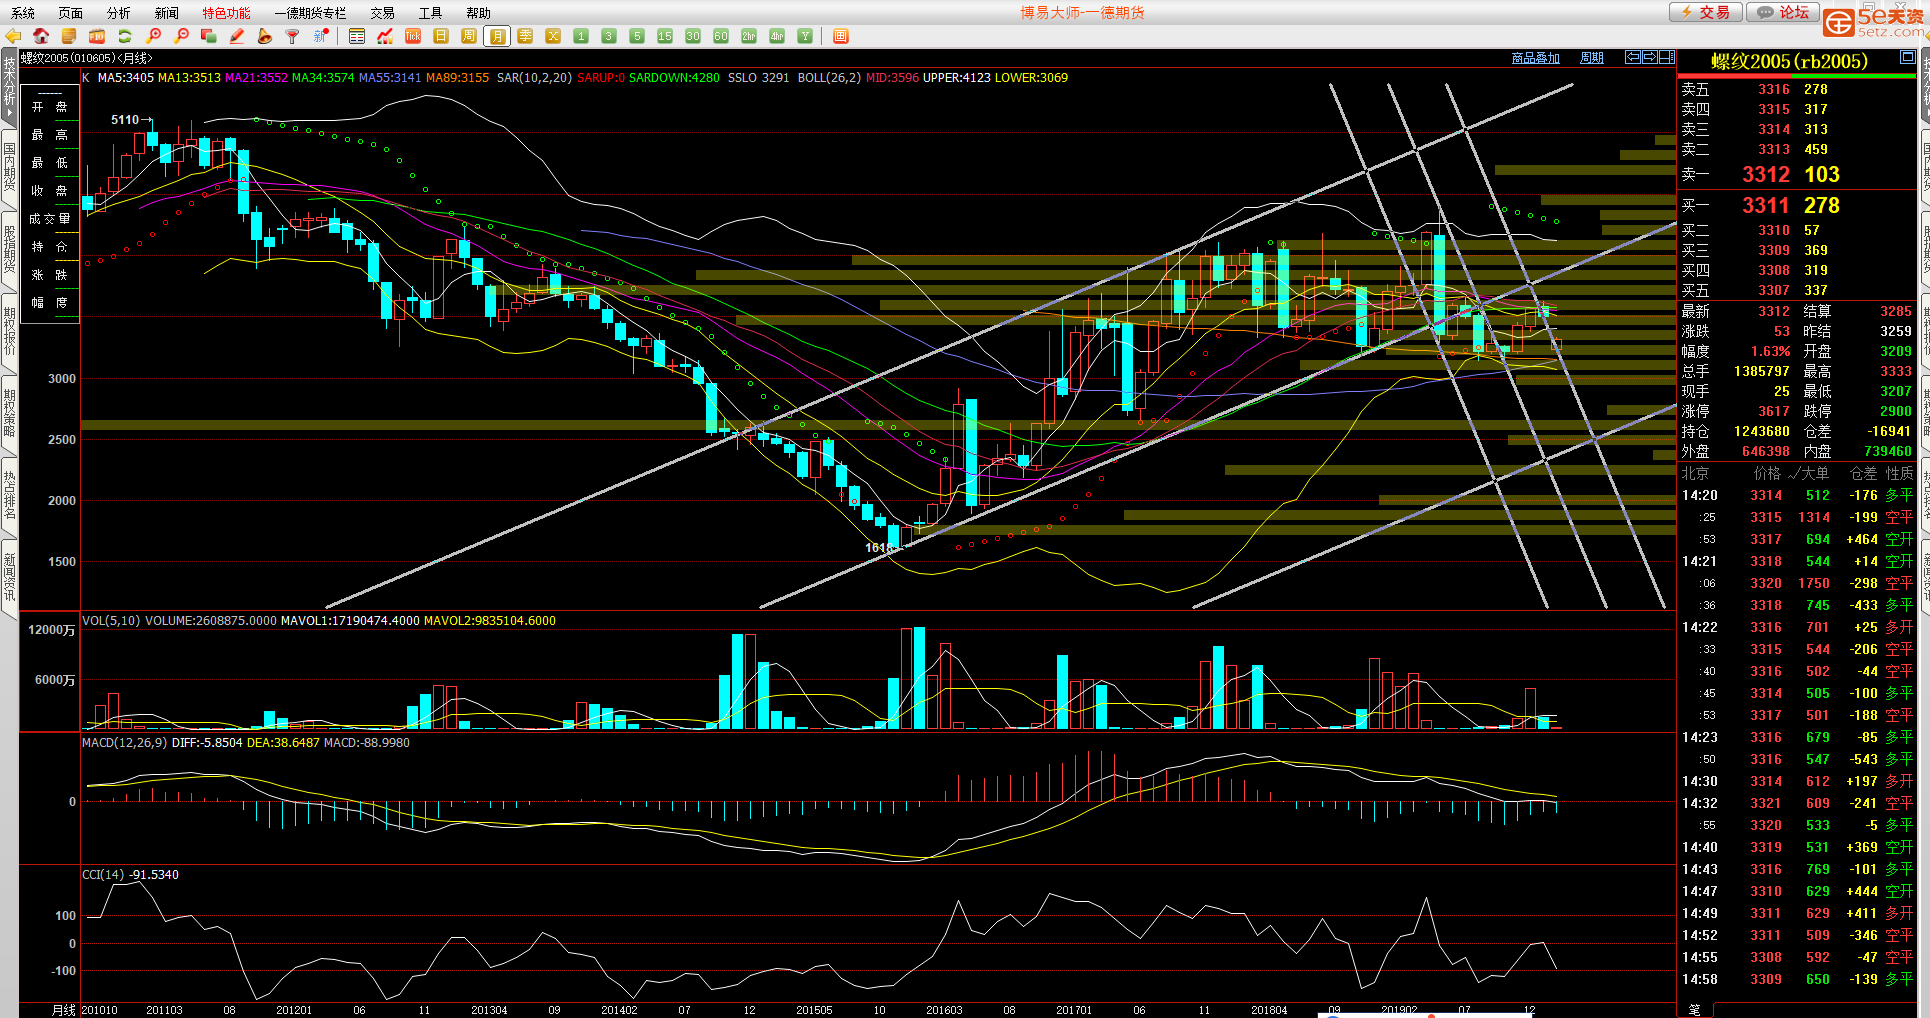Toggle the side panel layout icon
Screen dimensions: 1930x1018
[1667, 57]
